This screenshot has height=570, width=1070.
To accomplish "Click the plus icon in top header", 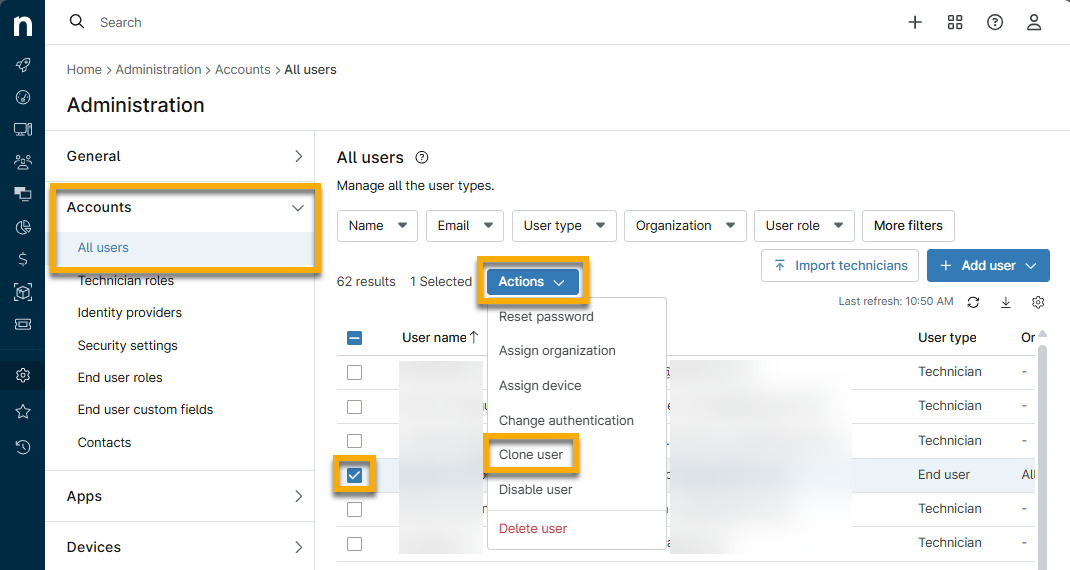I will click(x=914, y=22).
